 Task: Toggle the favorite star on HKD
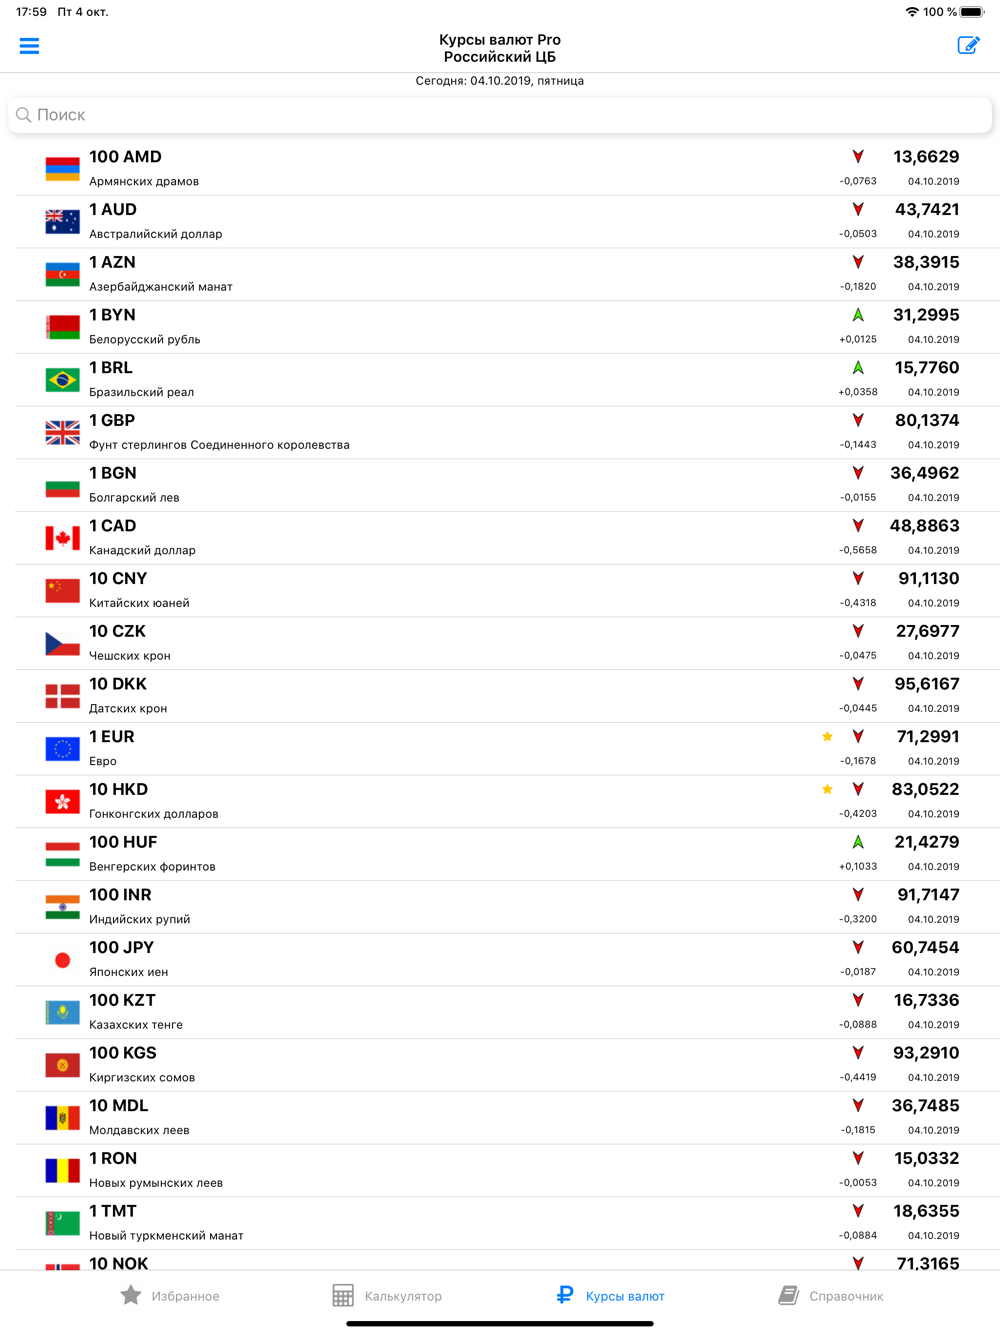point(827,789)
